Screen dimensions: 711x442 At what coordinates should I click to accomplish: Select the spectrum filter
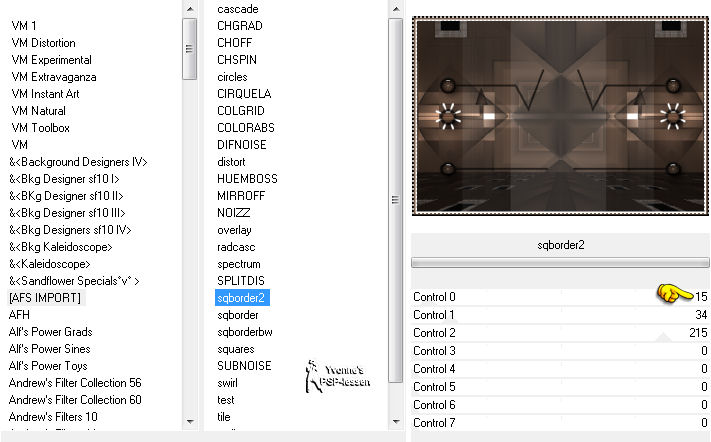(239, 264)
